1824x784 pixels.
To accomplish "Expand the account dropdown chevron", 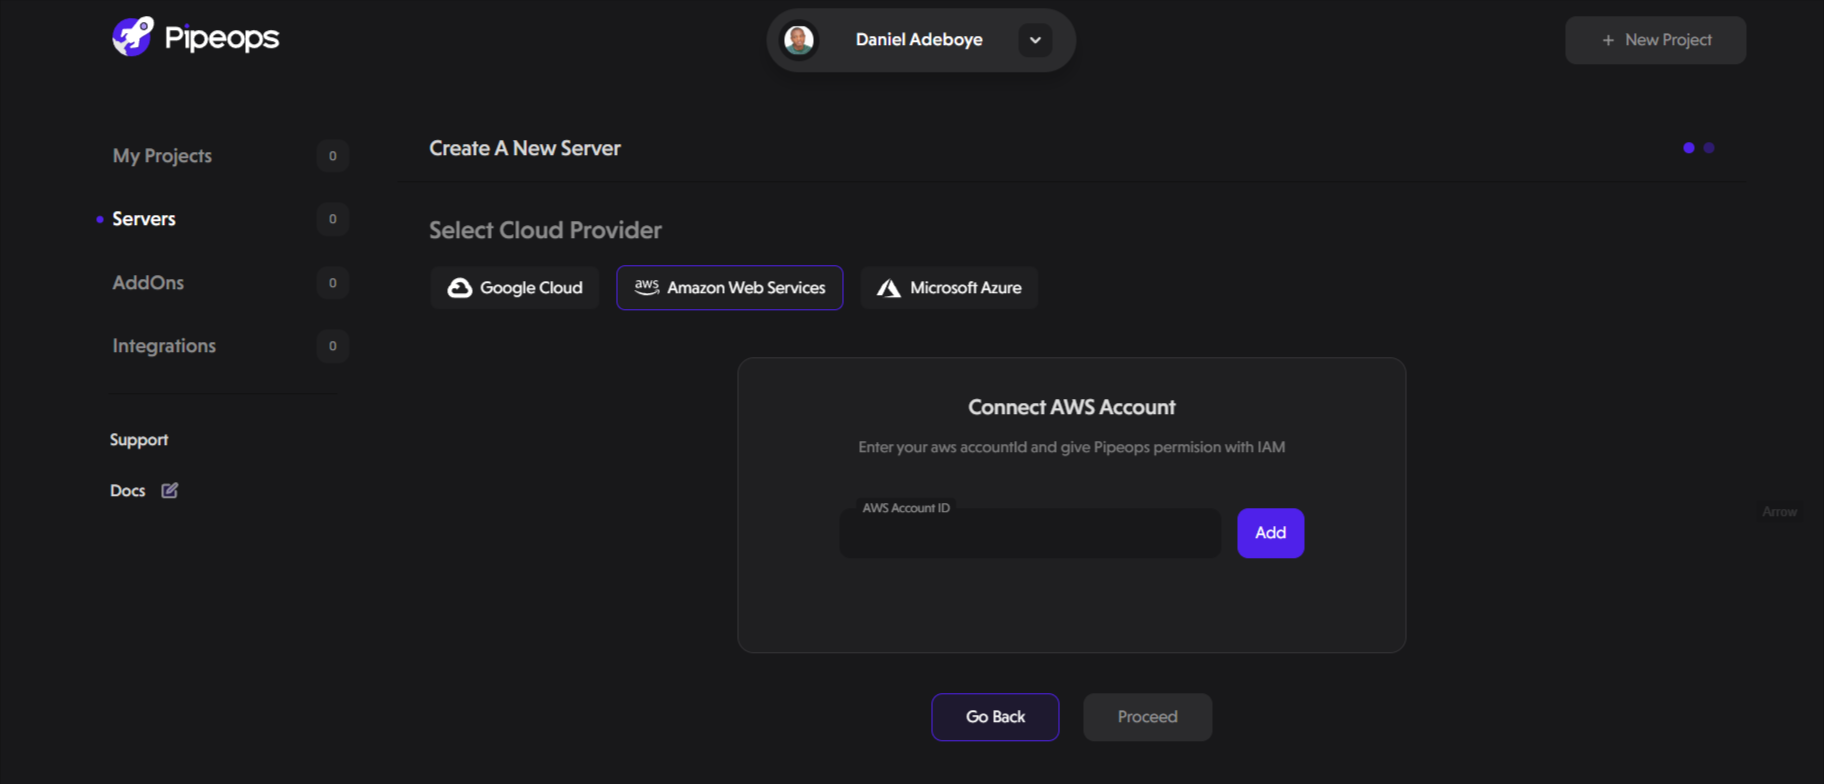I will pyautogui.click(x=1035, y=40).
